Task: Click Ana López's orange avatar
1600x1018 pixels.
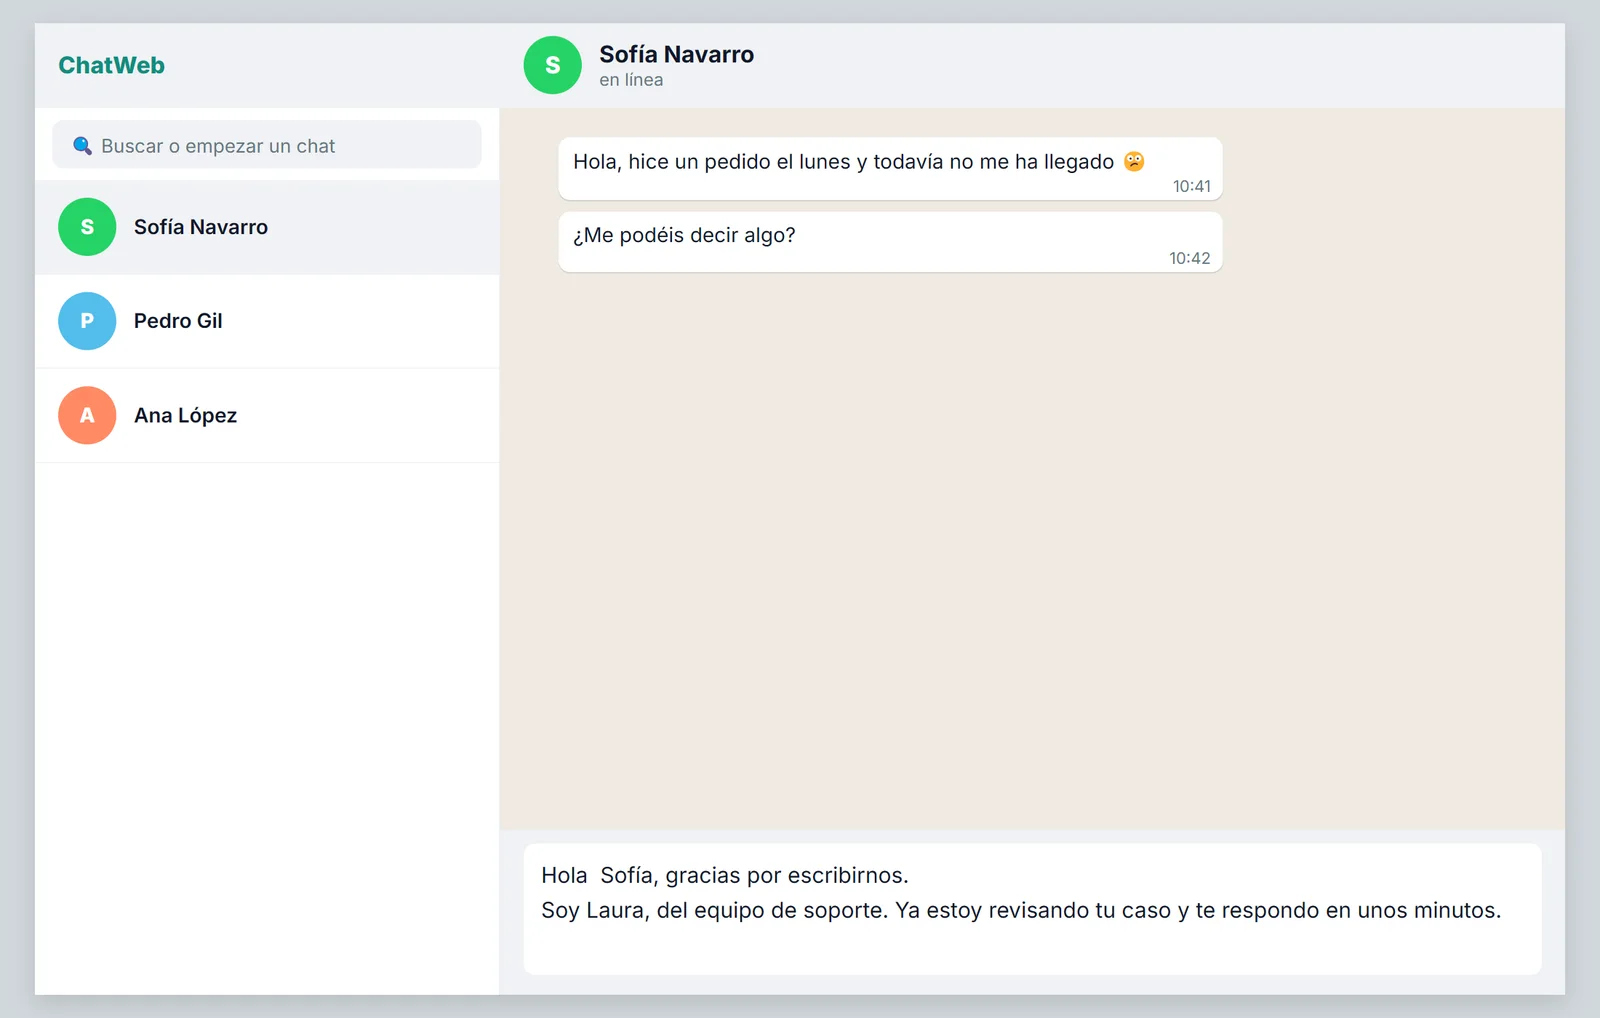Action: [87, 415]
